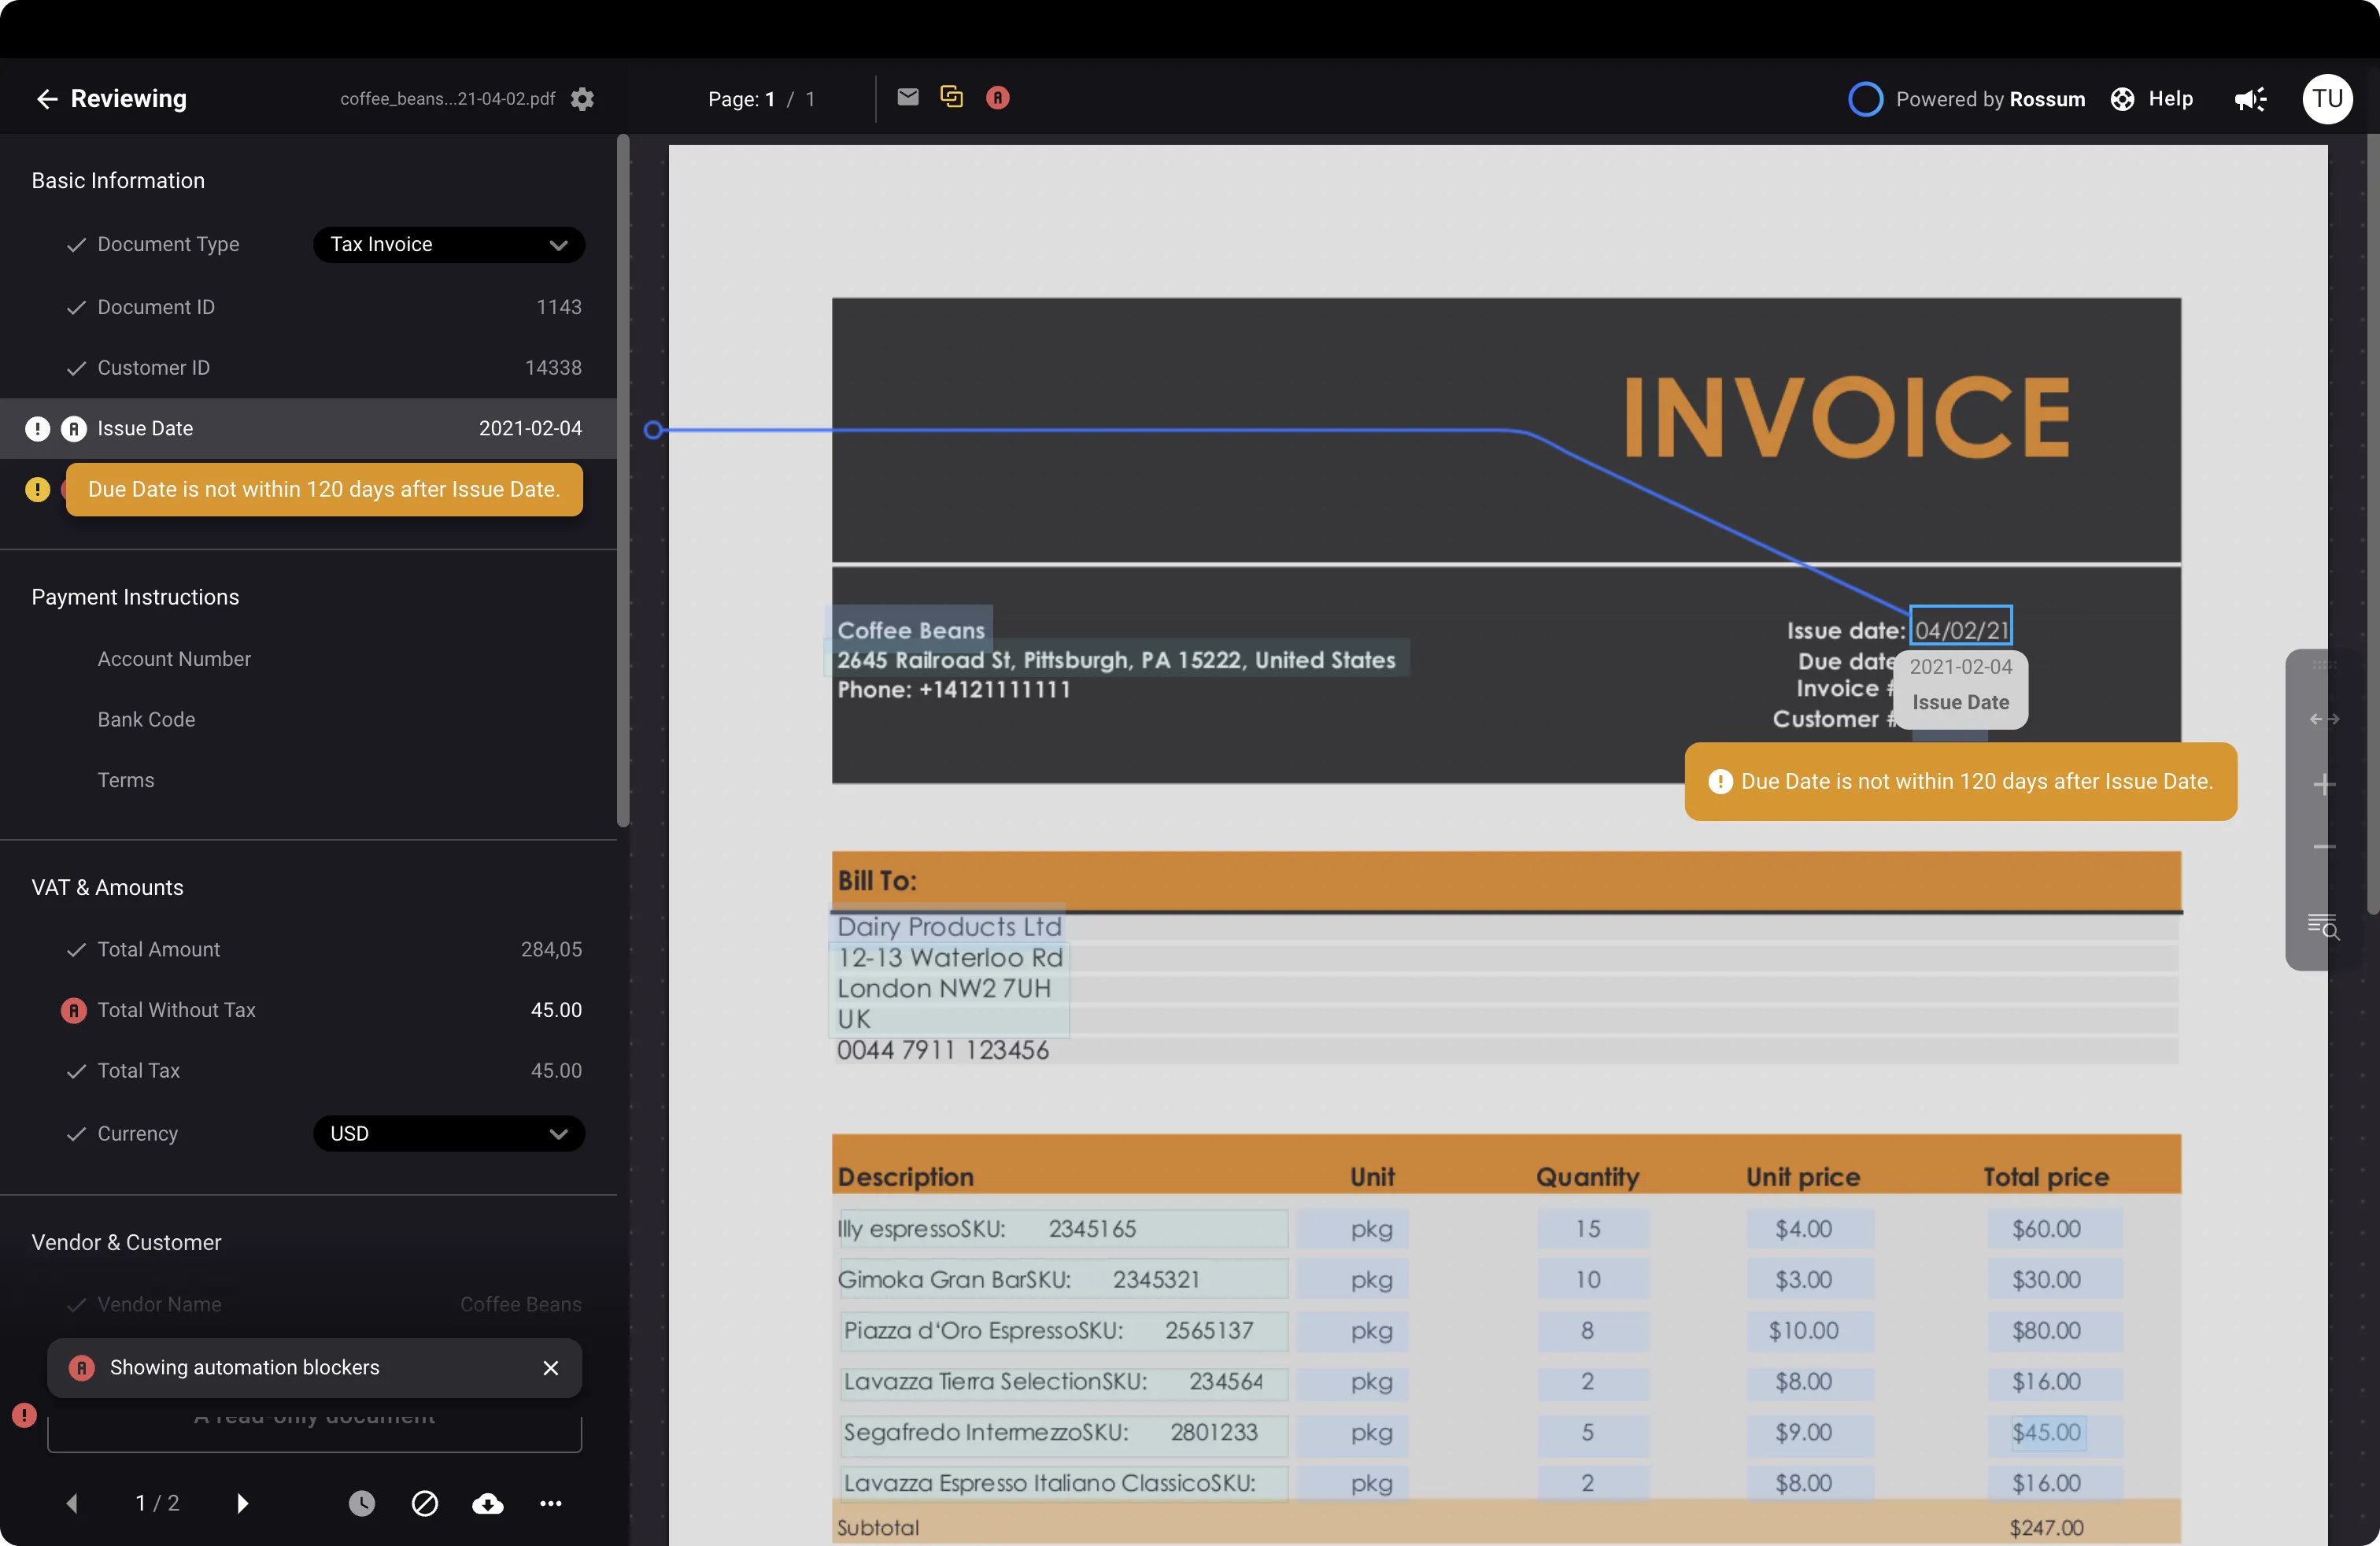Open the more options three-dots menu

click(550, 1503)
